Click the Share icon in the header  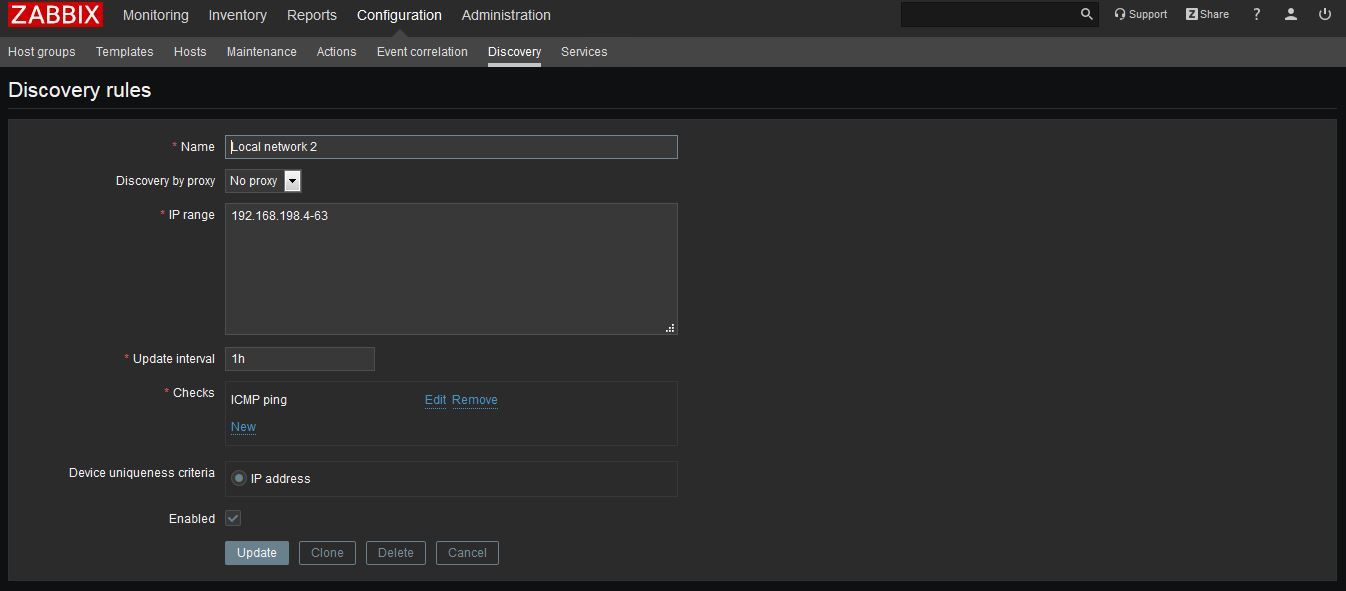(1206, 14)
